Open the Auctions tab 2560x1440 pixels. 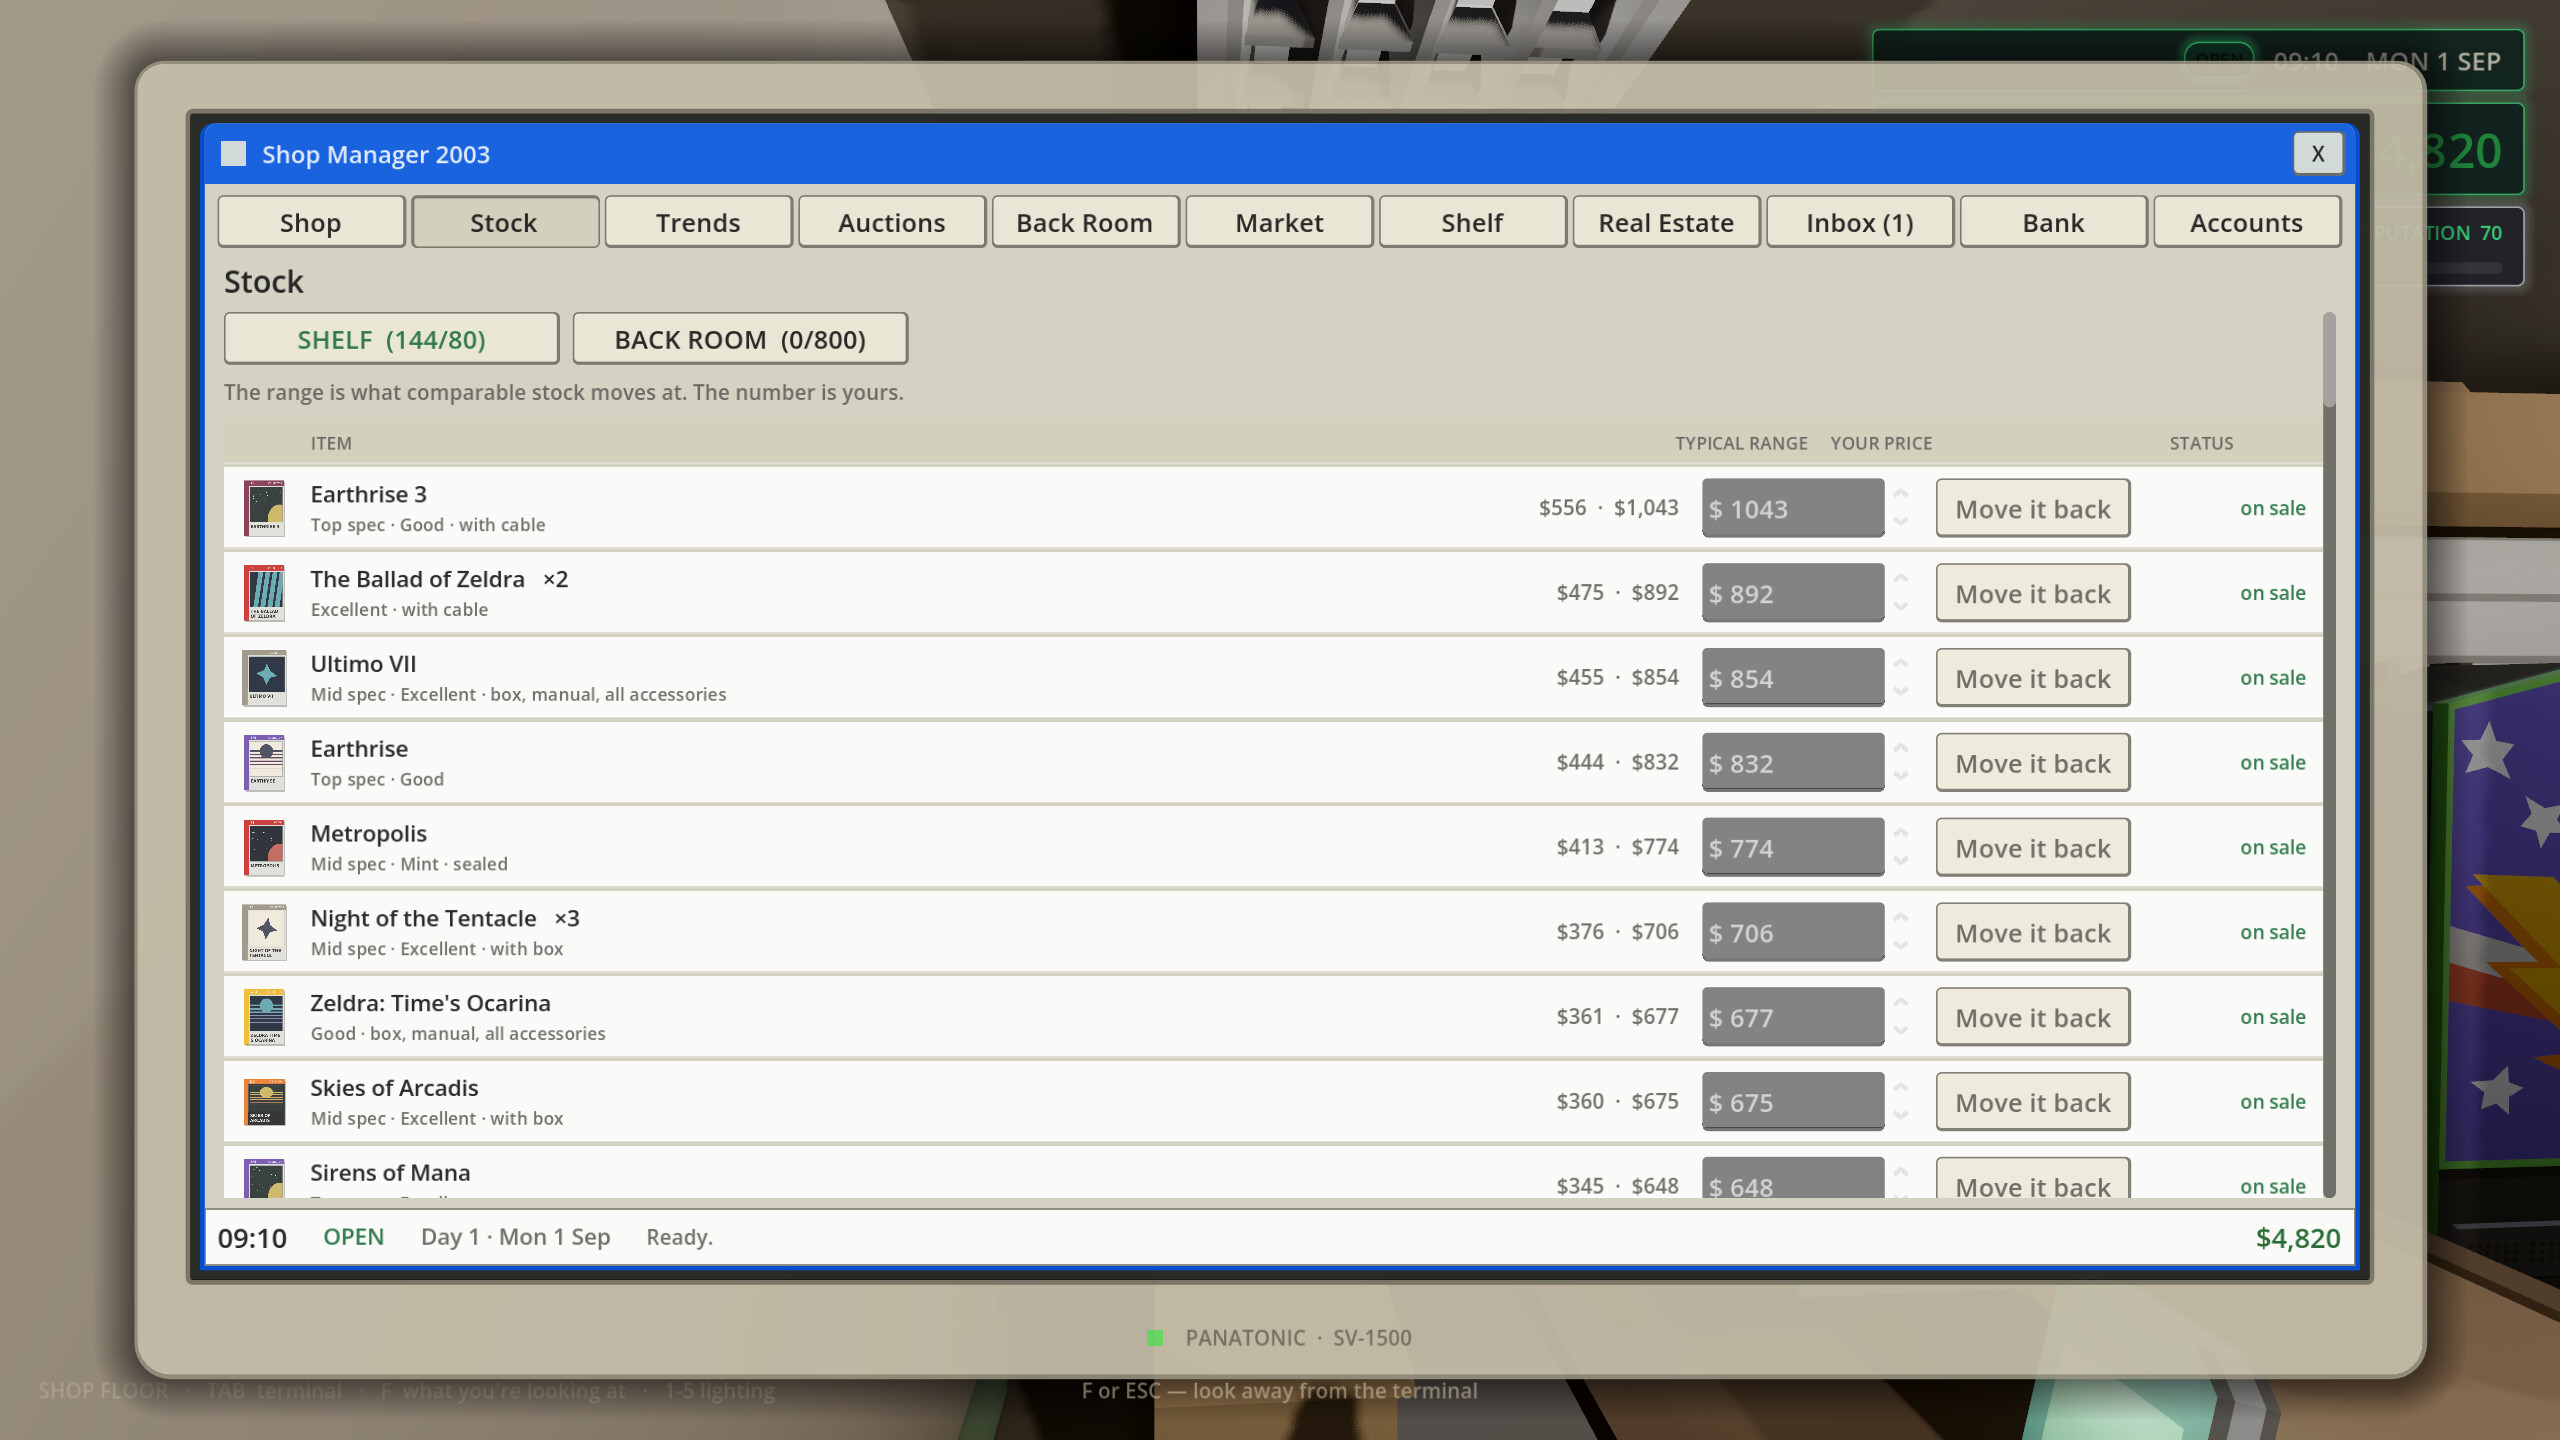[x=892, y=222]
